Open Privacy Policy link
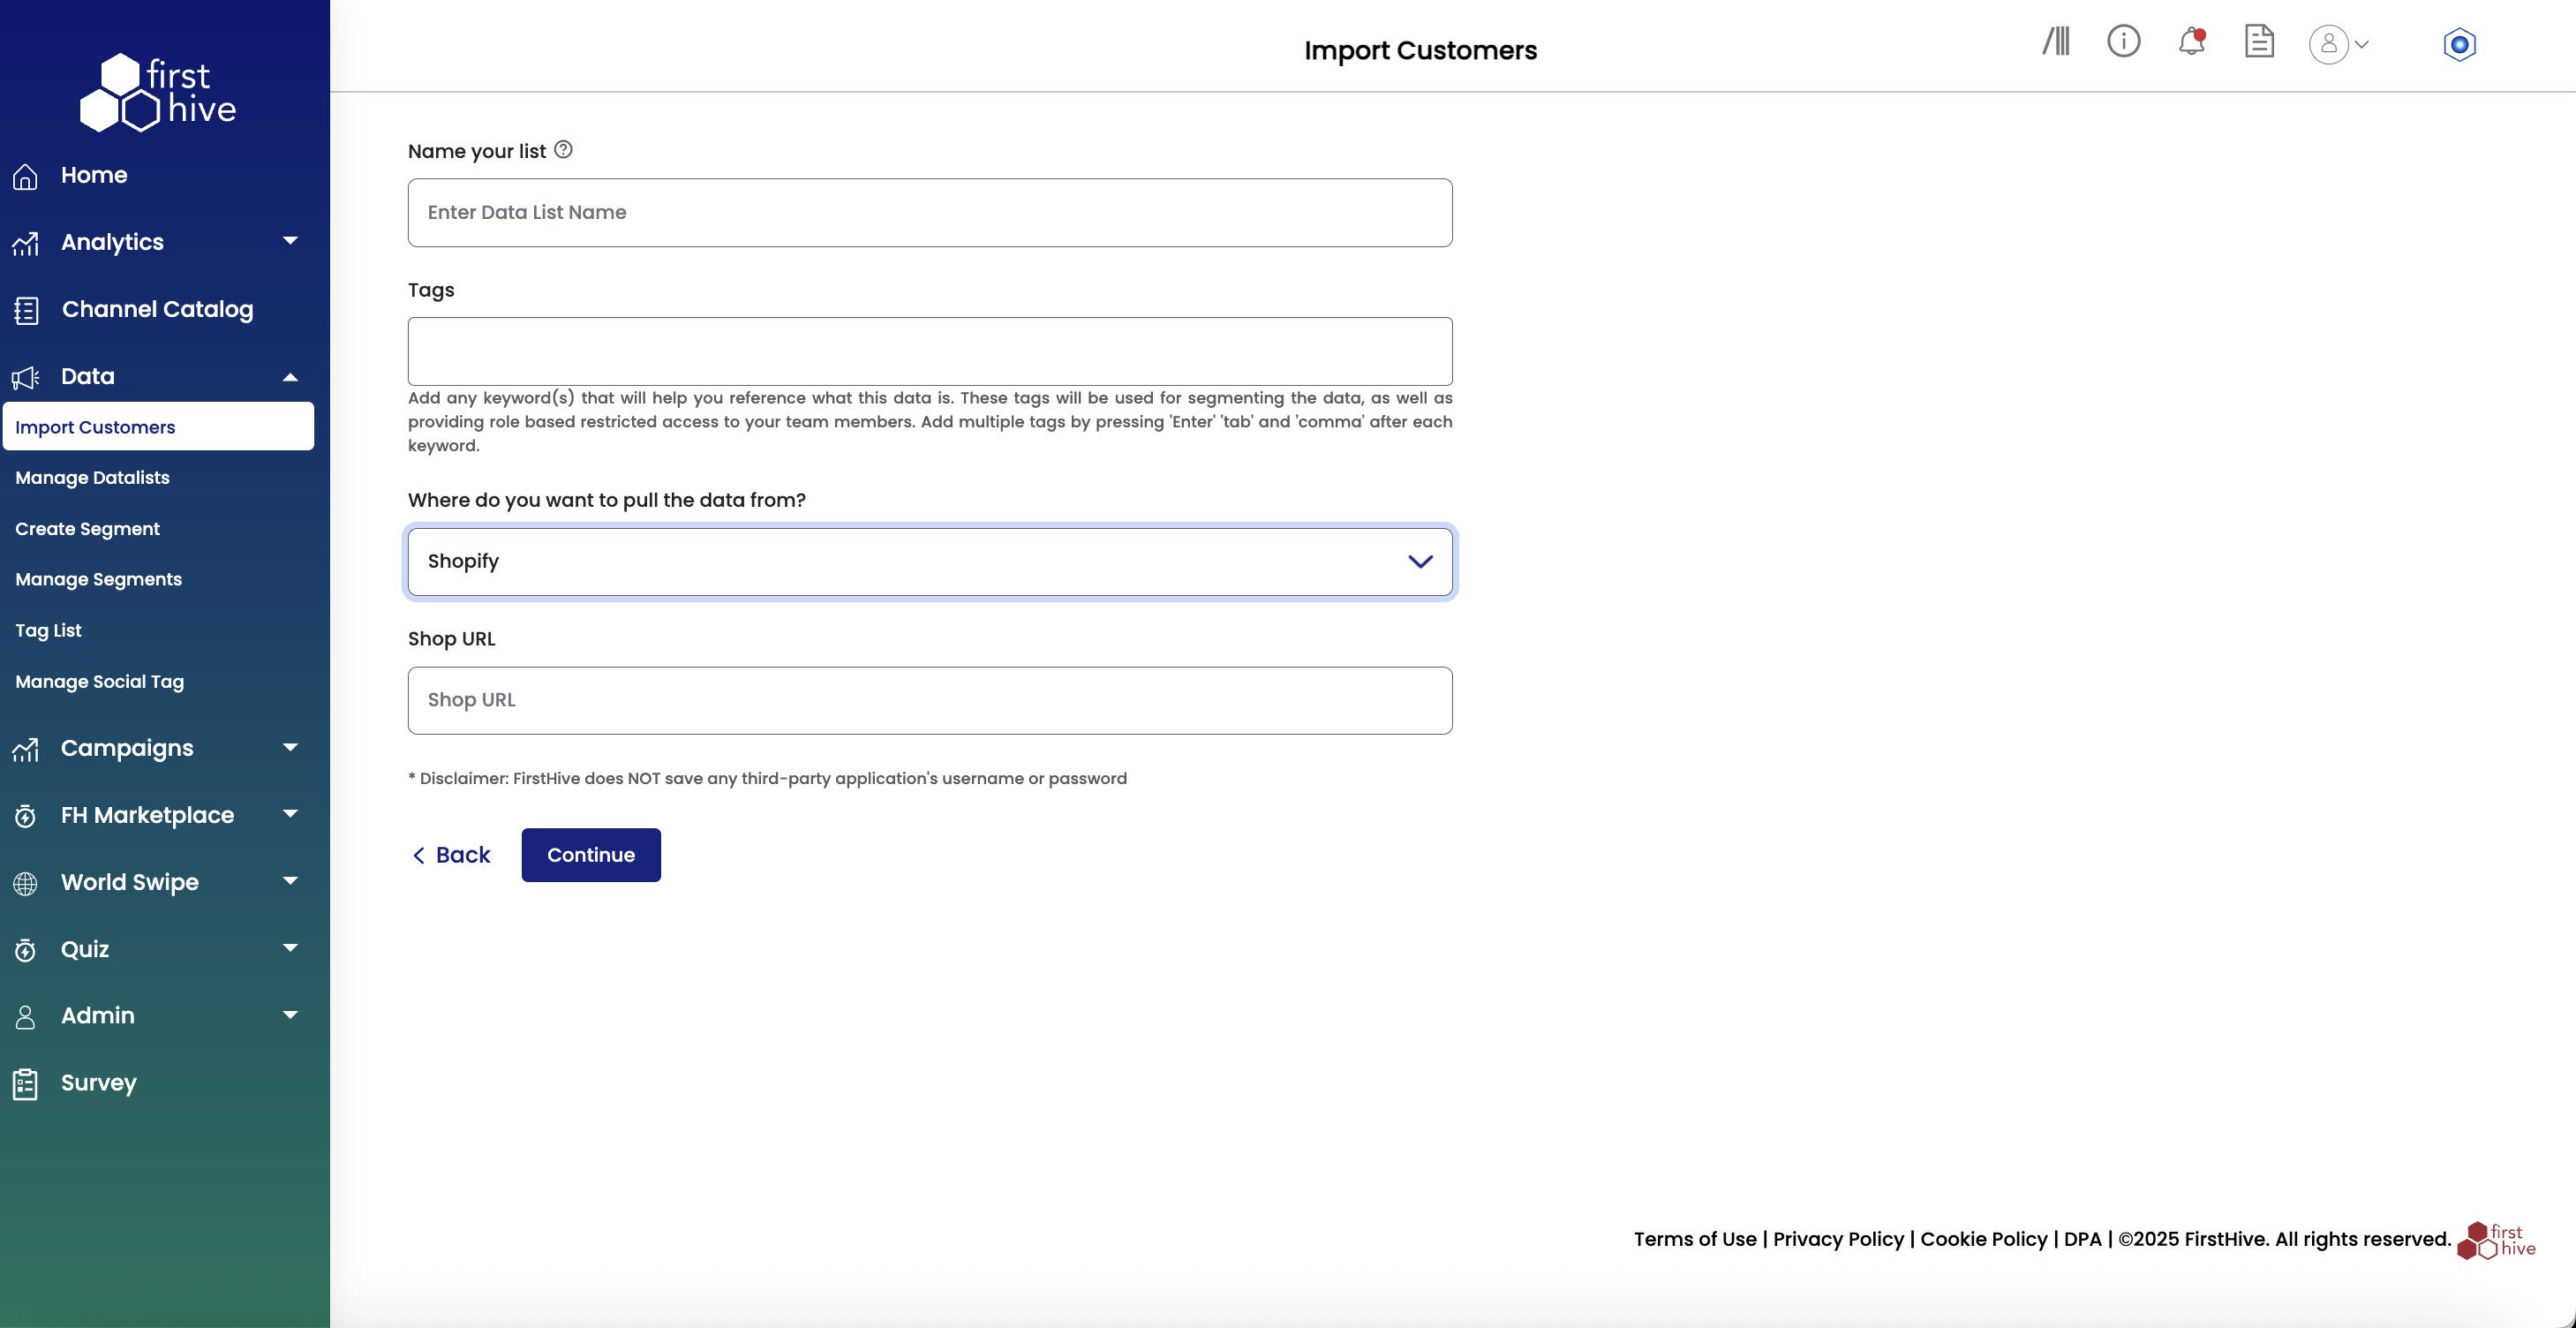The image size is (2576, 1328). [x=1838, y=1239]
